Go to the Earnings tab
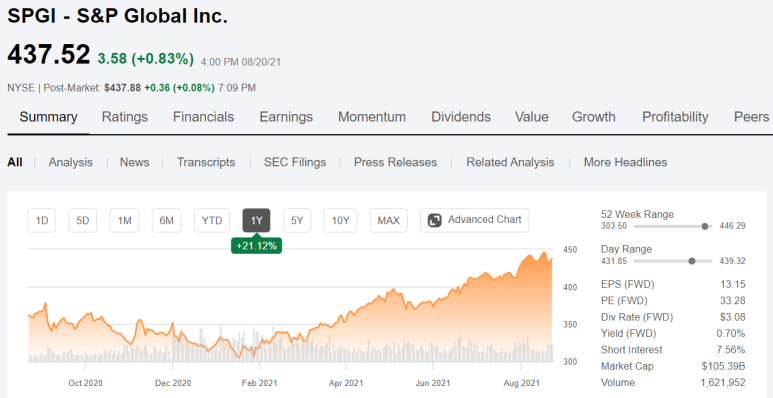Image resolution: width=773 pixels, height=398 pixels. click(286, 117)
